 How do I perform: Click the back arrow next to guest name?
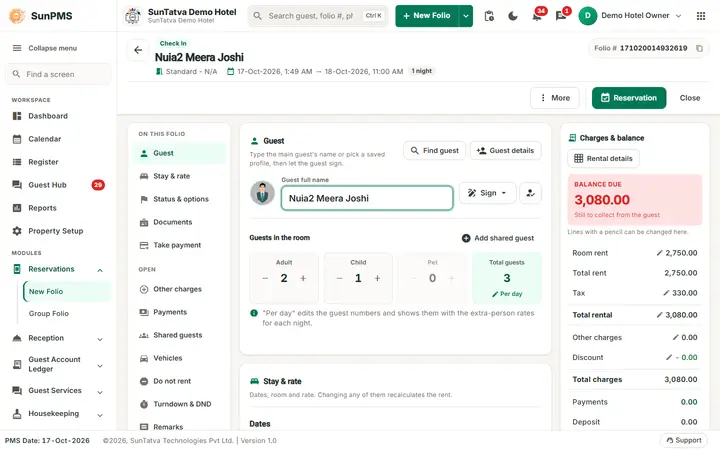coord(138,50)
